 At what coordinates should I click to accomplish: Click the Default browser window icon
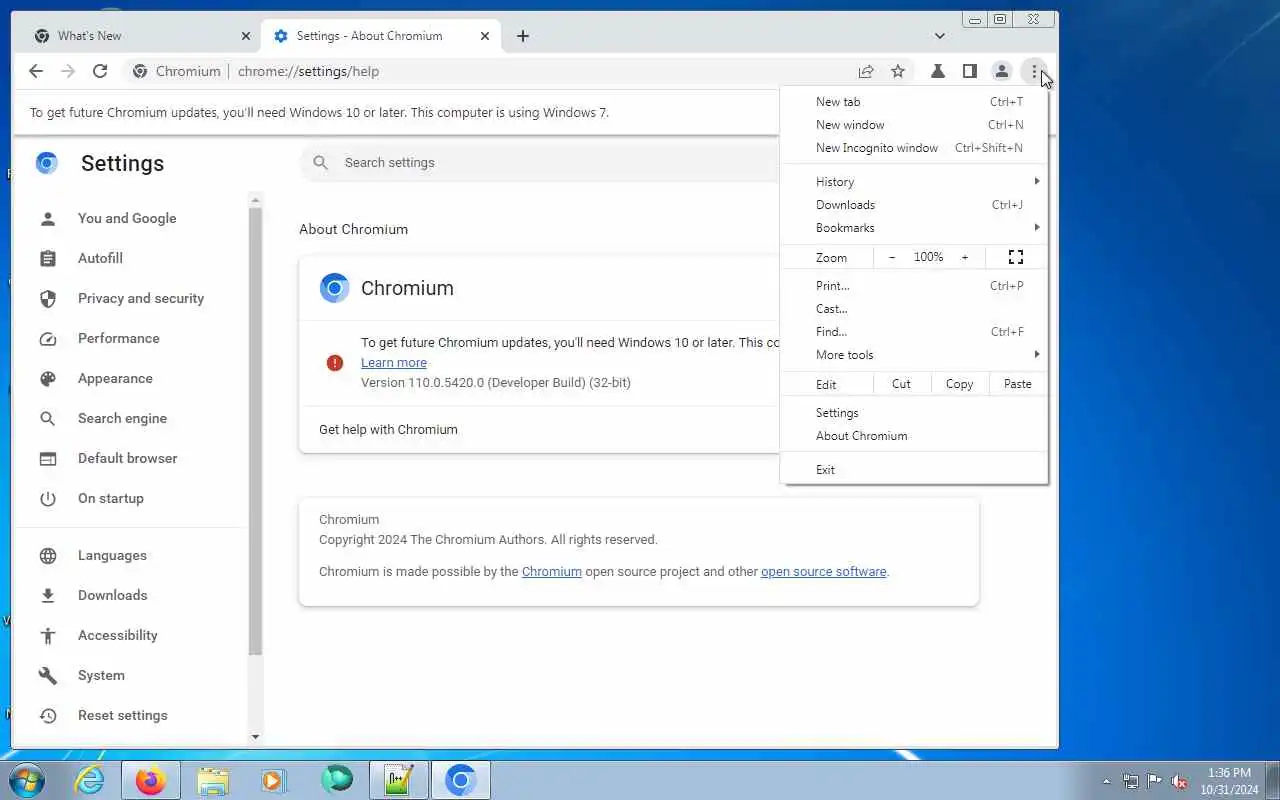(x=48, y=458)
